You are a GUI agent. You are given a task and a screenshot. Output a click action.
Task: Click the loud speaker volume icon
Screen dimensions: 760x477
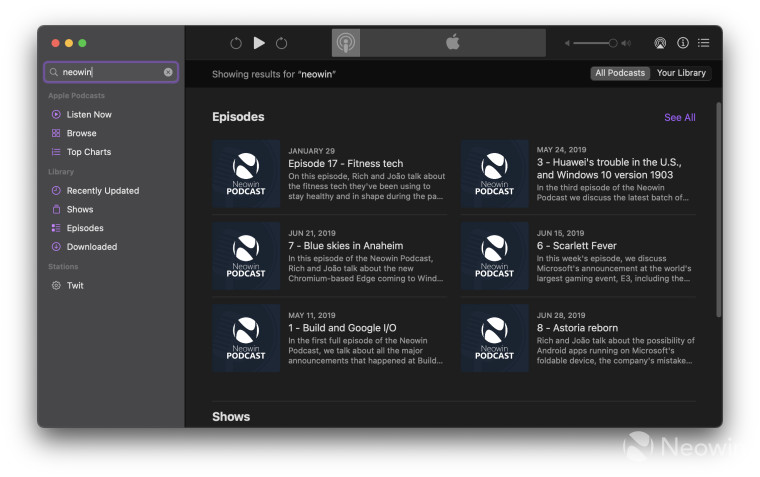(626, 43)
